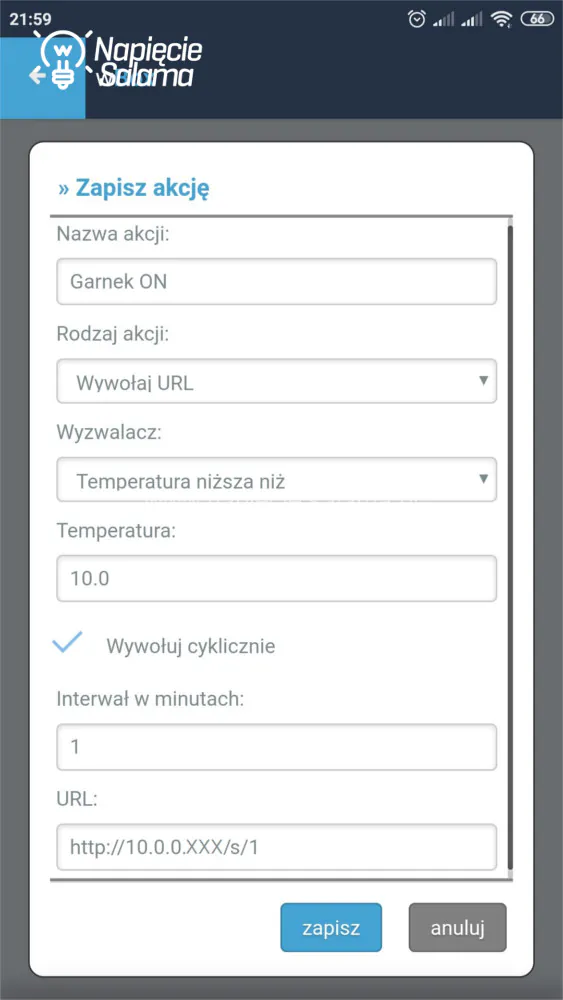Viewport: 563px width, 1000px height.
Task: Tap the battery level indicator
Action: click(x=537, y=19)
